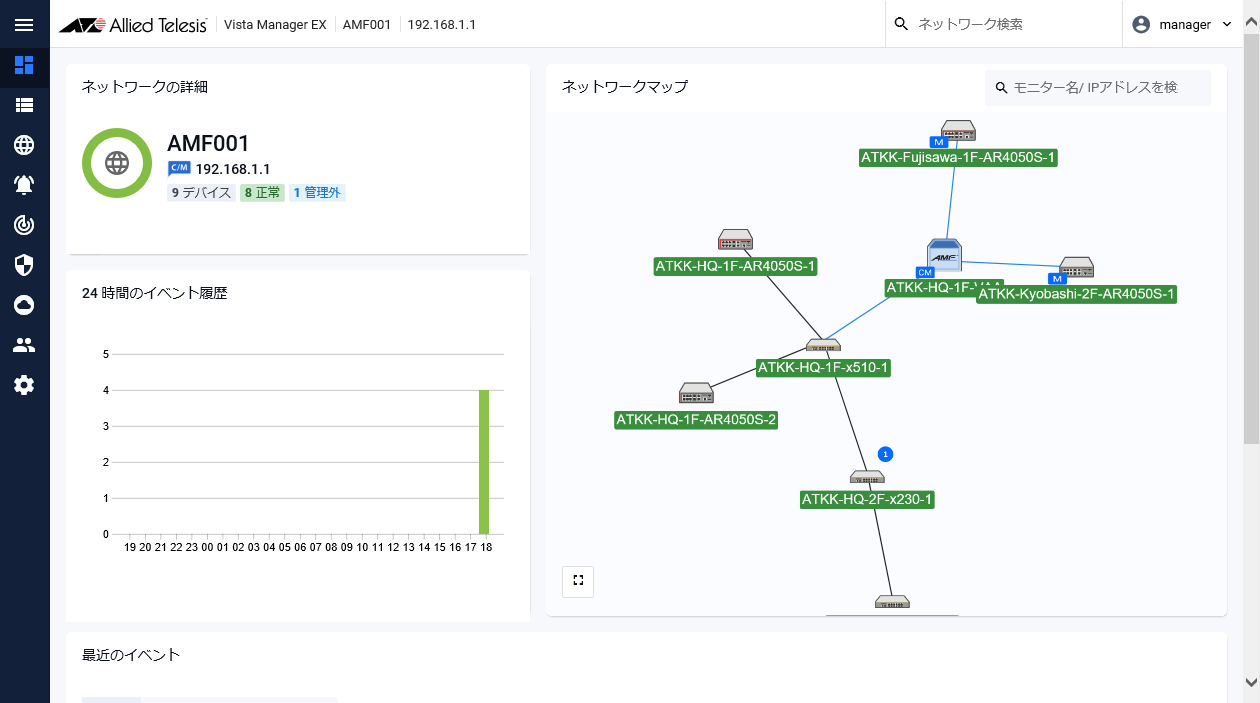The width and height of the screenshot is (1260, 703).
Task: Open the users management sidebar icon
Action: 24,345
